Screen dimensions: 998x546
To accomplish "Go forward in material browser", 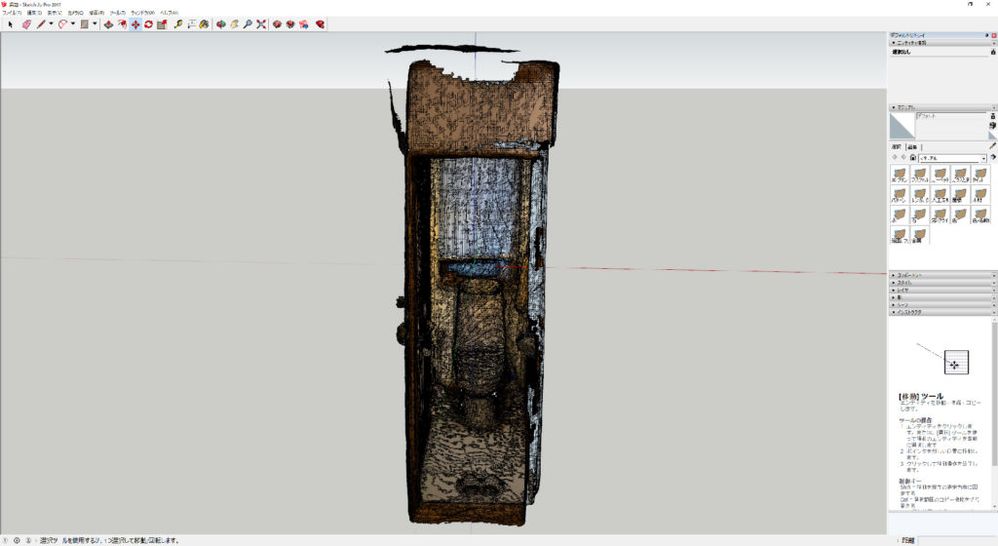I will (904, 157).
